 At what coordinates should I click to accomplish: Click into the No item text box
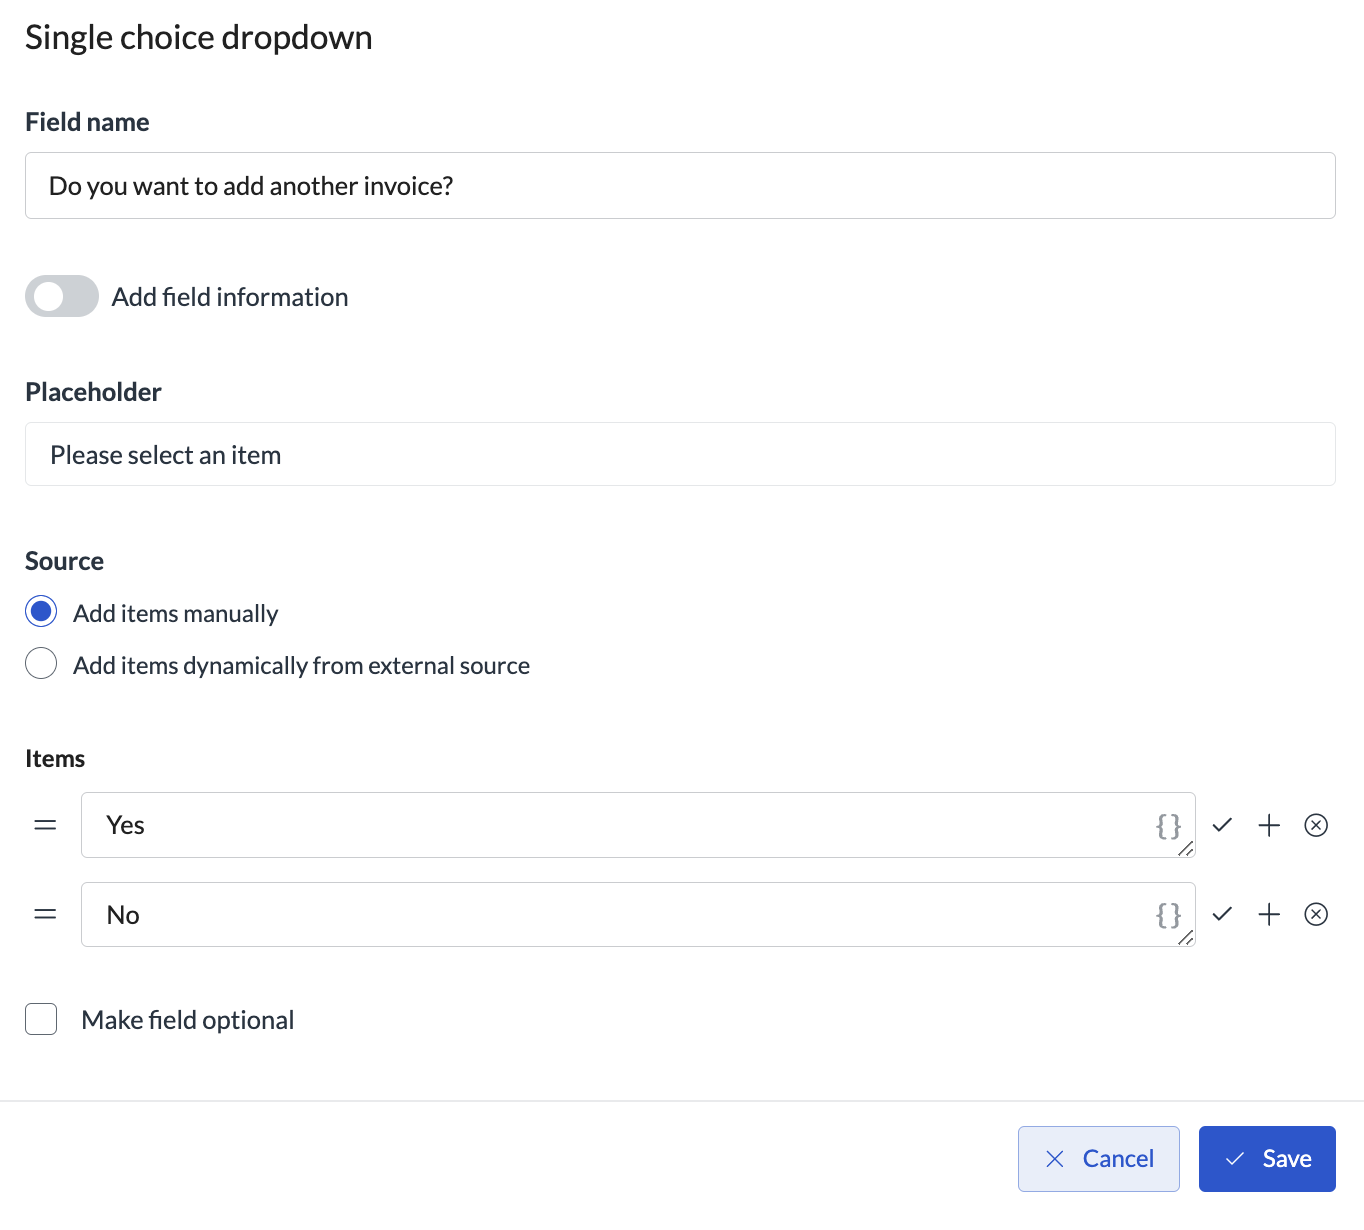point(620,914)
